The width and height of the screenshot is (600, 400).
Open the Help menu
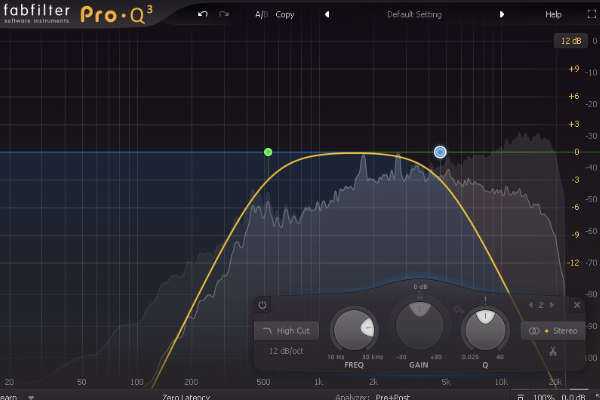[553, 15]
